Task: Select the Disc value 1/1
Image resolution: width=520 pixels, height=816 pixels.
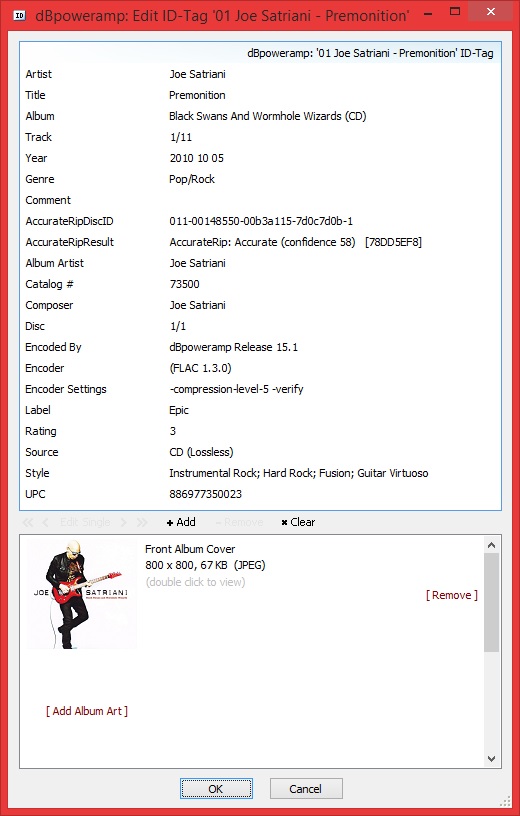Action: [x=177, y=326]
